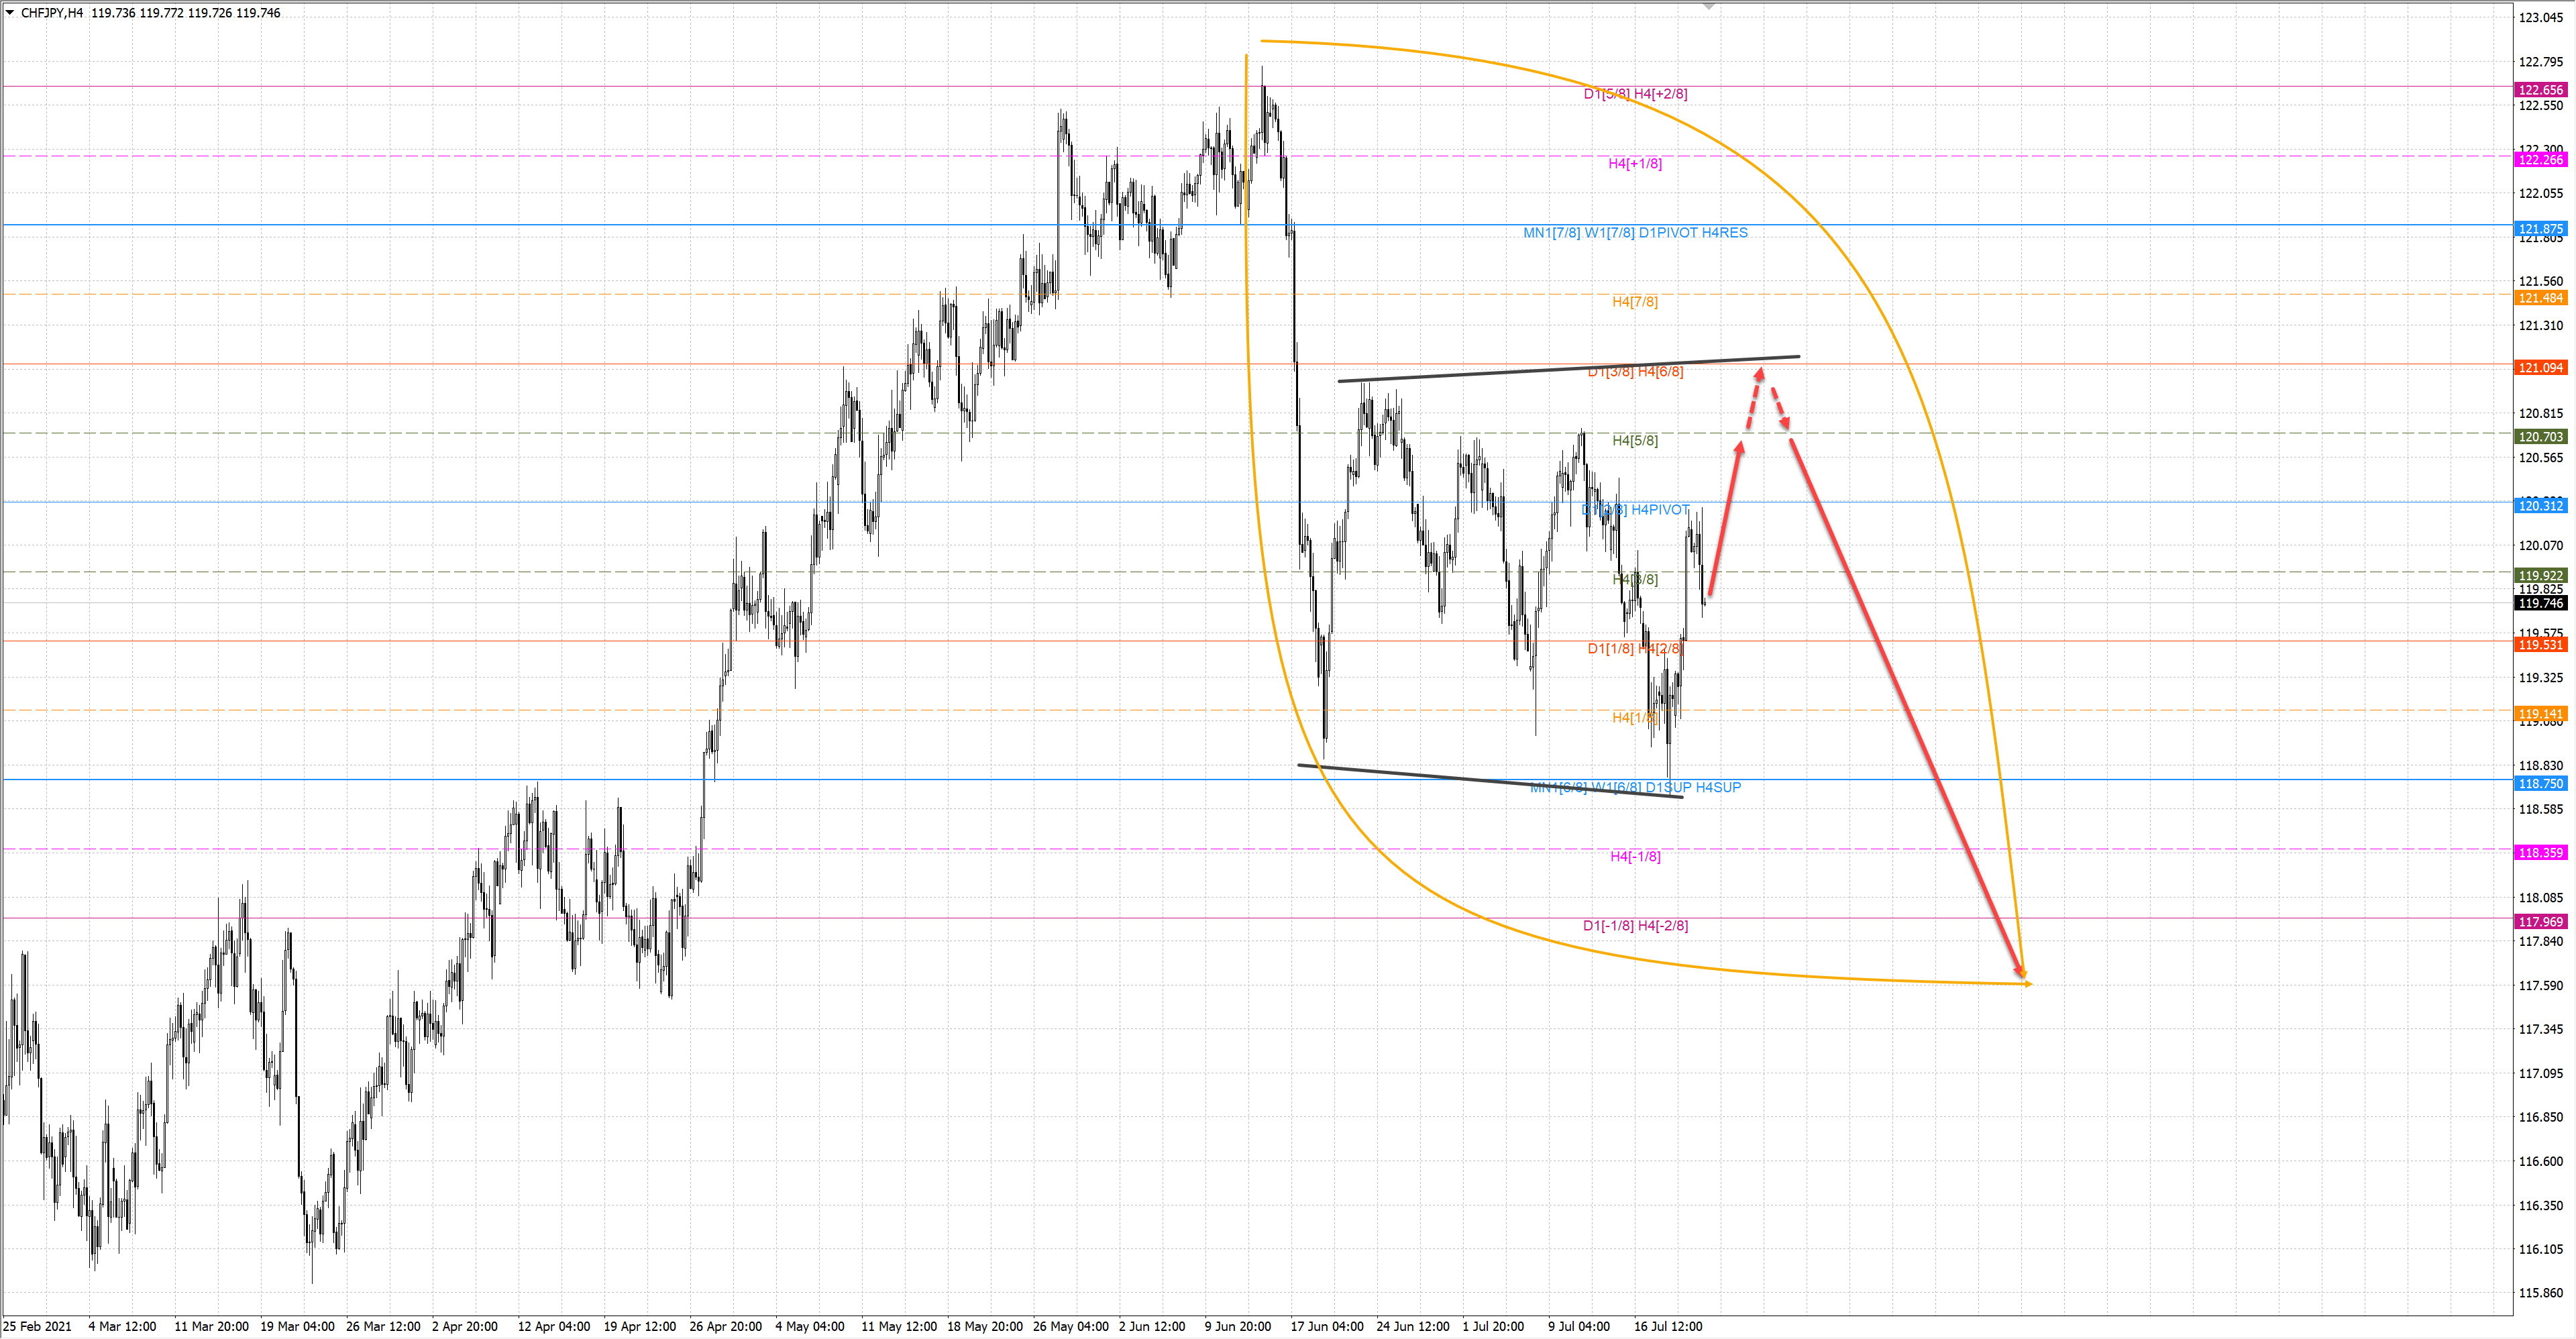Click the D1[-1/8] H4[-2/8] label
The height and width of the screenshot is (1339, 2576).
[1635, 925]
